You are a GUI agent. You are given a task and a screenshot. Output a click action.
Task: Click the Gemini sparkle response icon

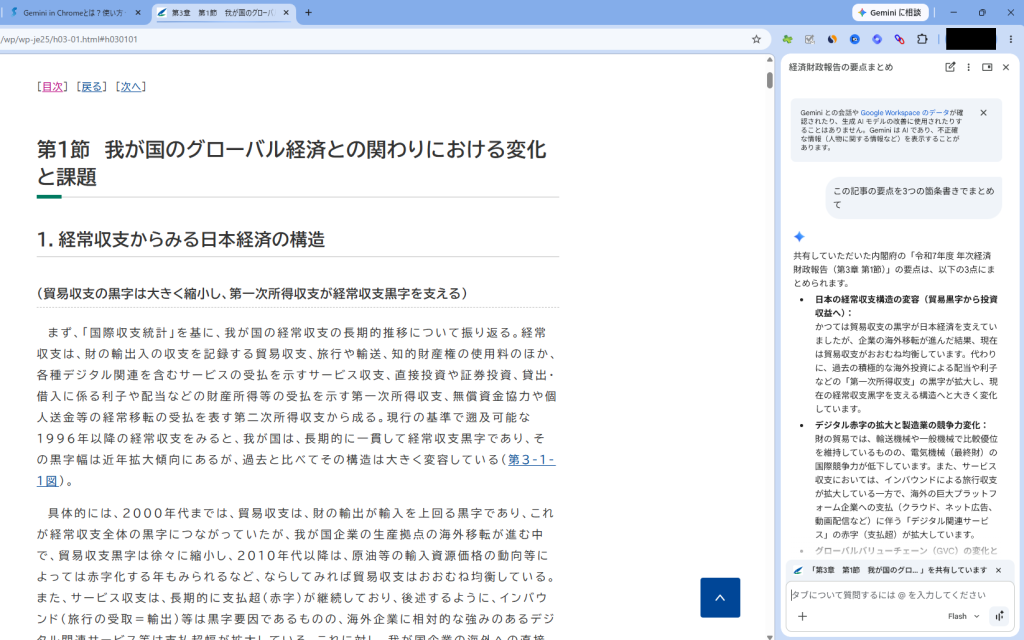(x=799, y=236)
